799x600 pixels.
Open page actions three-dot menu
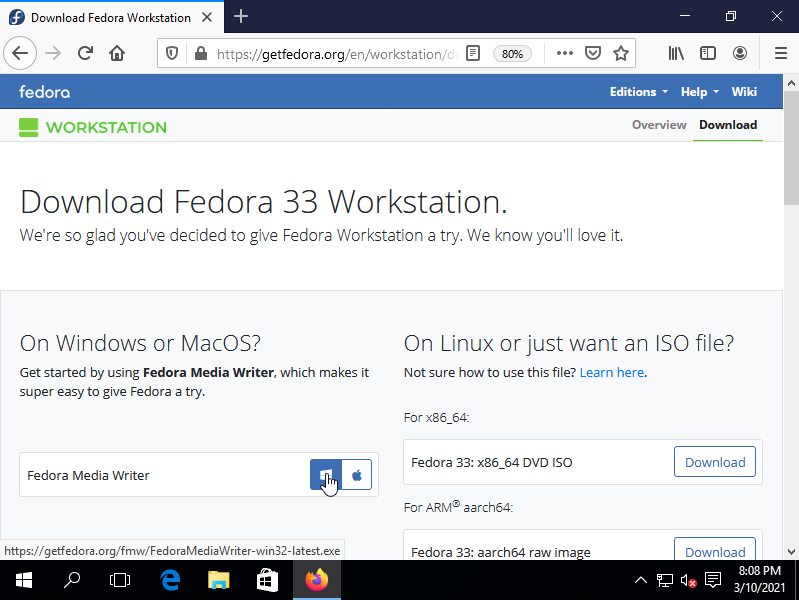(x=565, y=53)
